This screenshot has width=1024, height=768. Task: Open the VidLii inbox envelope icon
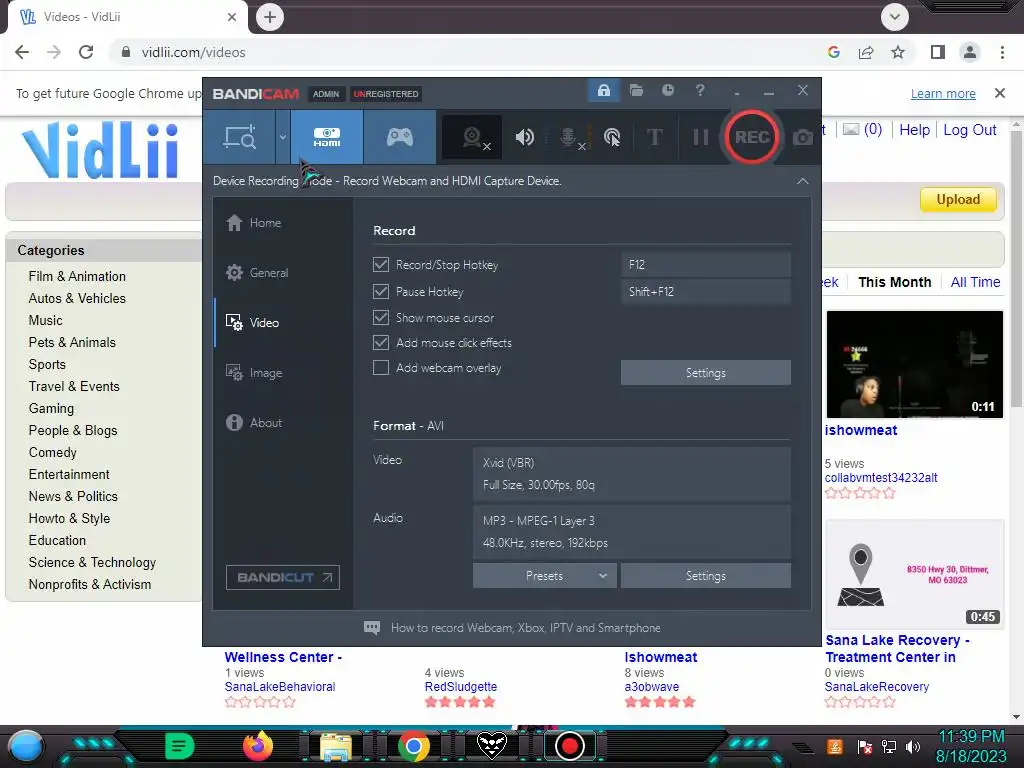click(x=851, y=129)
